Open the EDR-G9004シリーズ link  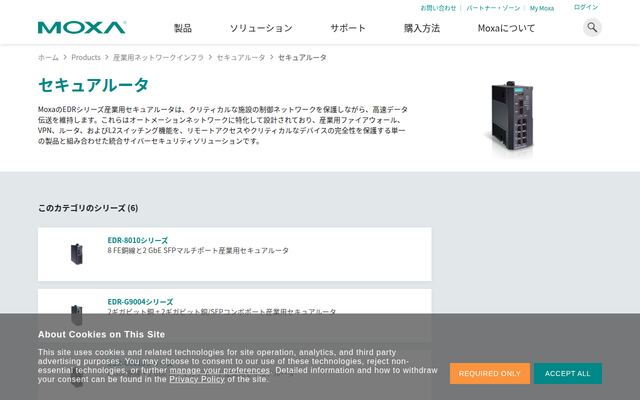(140, 302)
